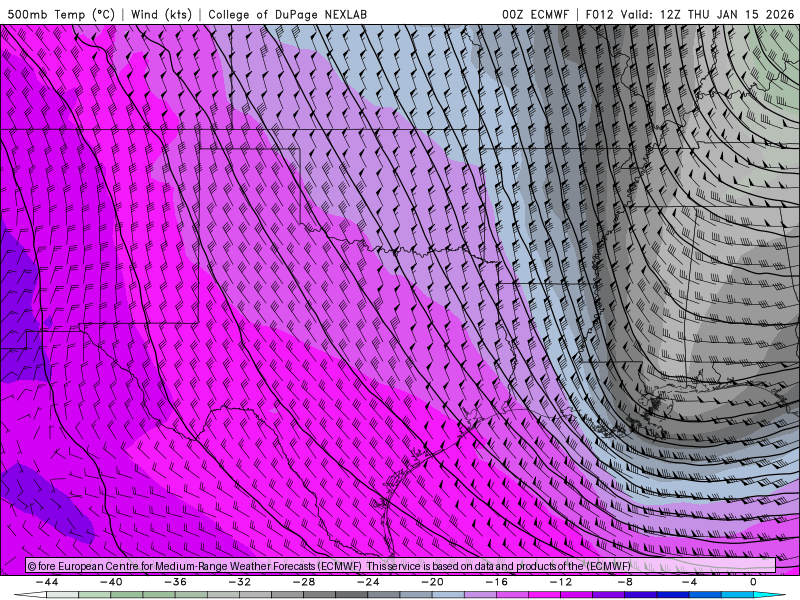800x600 pixels.
Task: Click the -28 colorbar label
Action: click(304, 582)
